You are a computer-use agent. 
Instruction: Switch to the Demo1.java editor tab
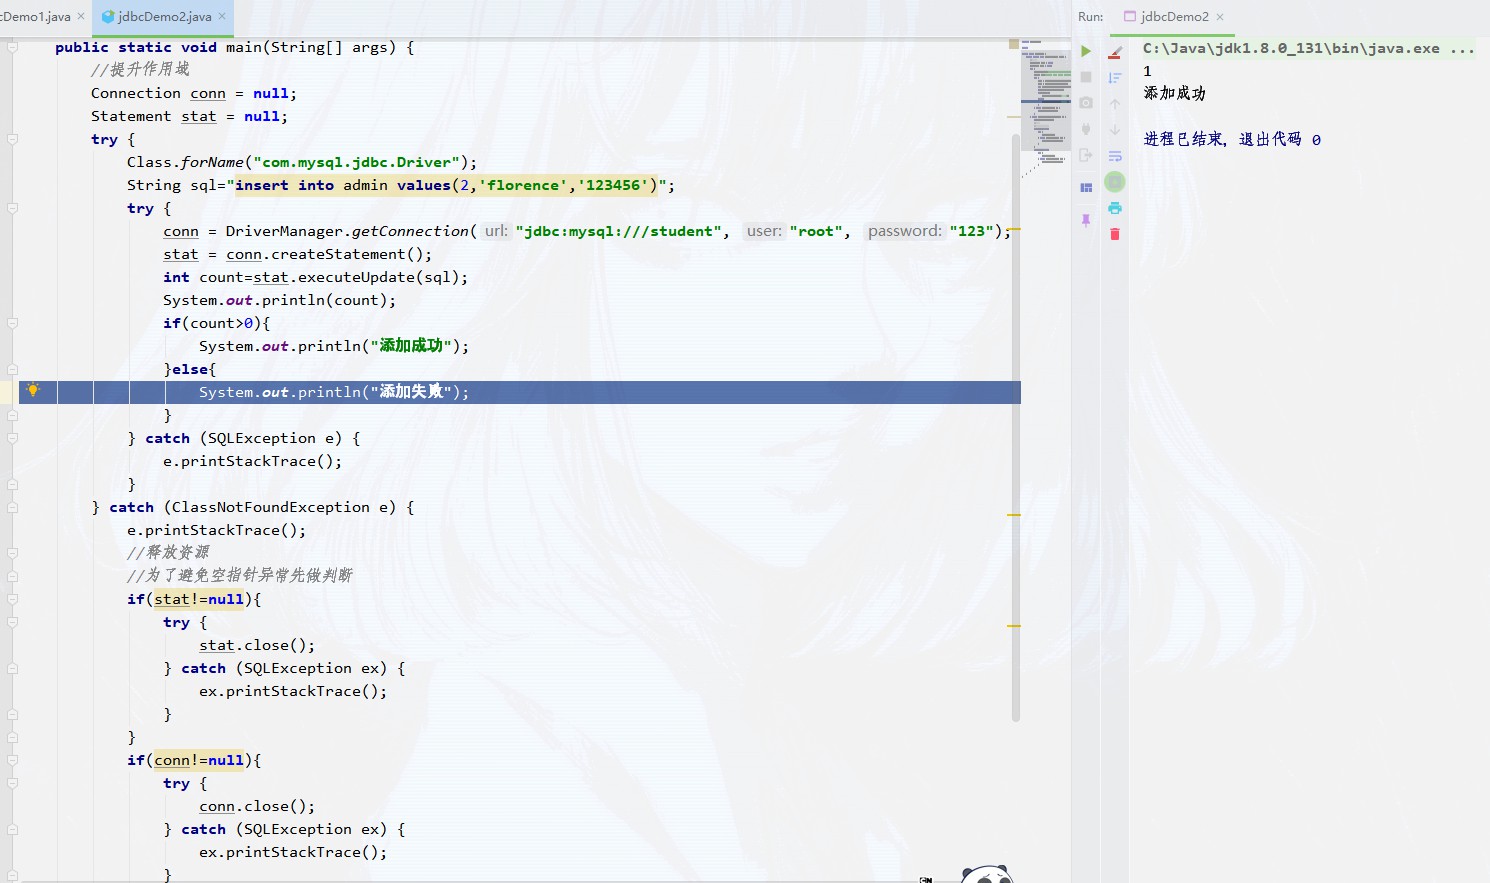[x=36, y=16]
